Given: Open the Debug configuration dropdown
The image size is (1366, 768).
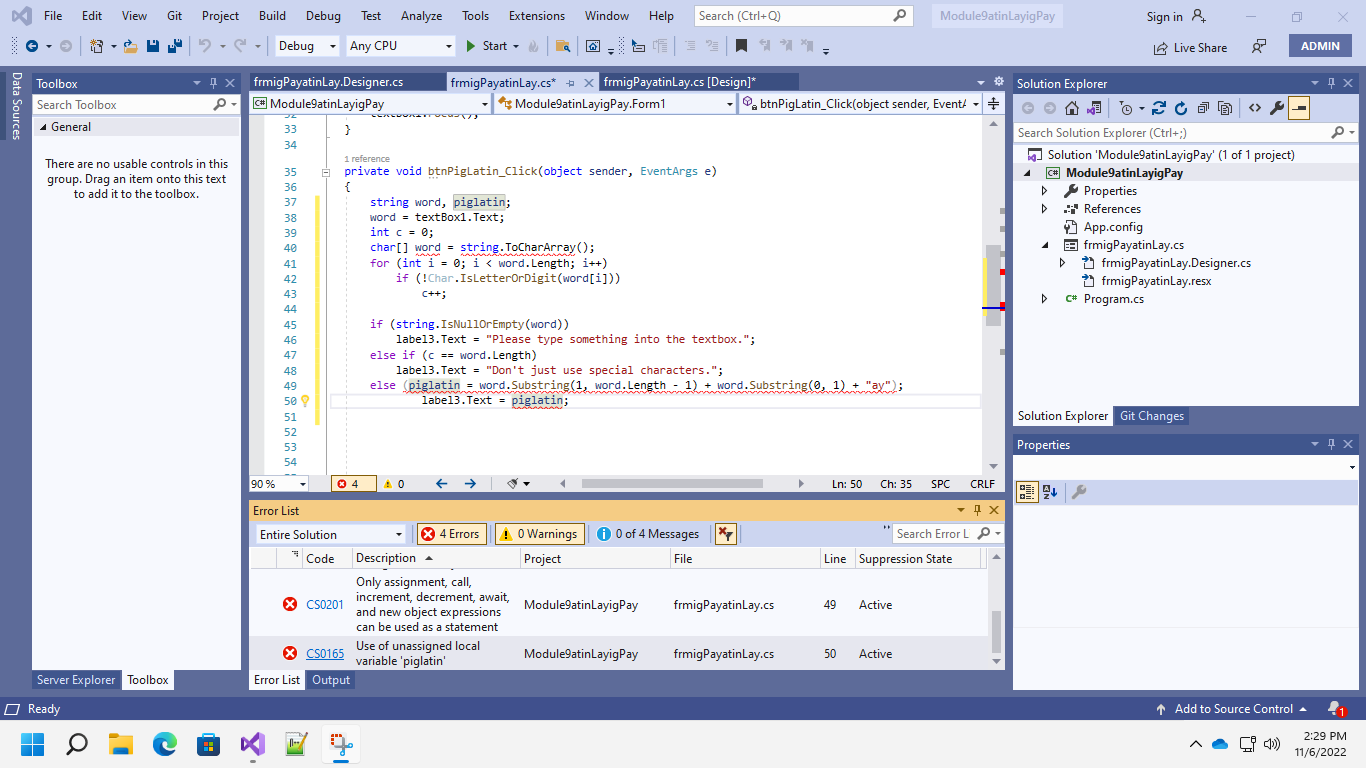Looking at the screenshot, I should pos(307,46).
